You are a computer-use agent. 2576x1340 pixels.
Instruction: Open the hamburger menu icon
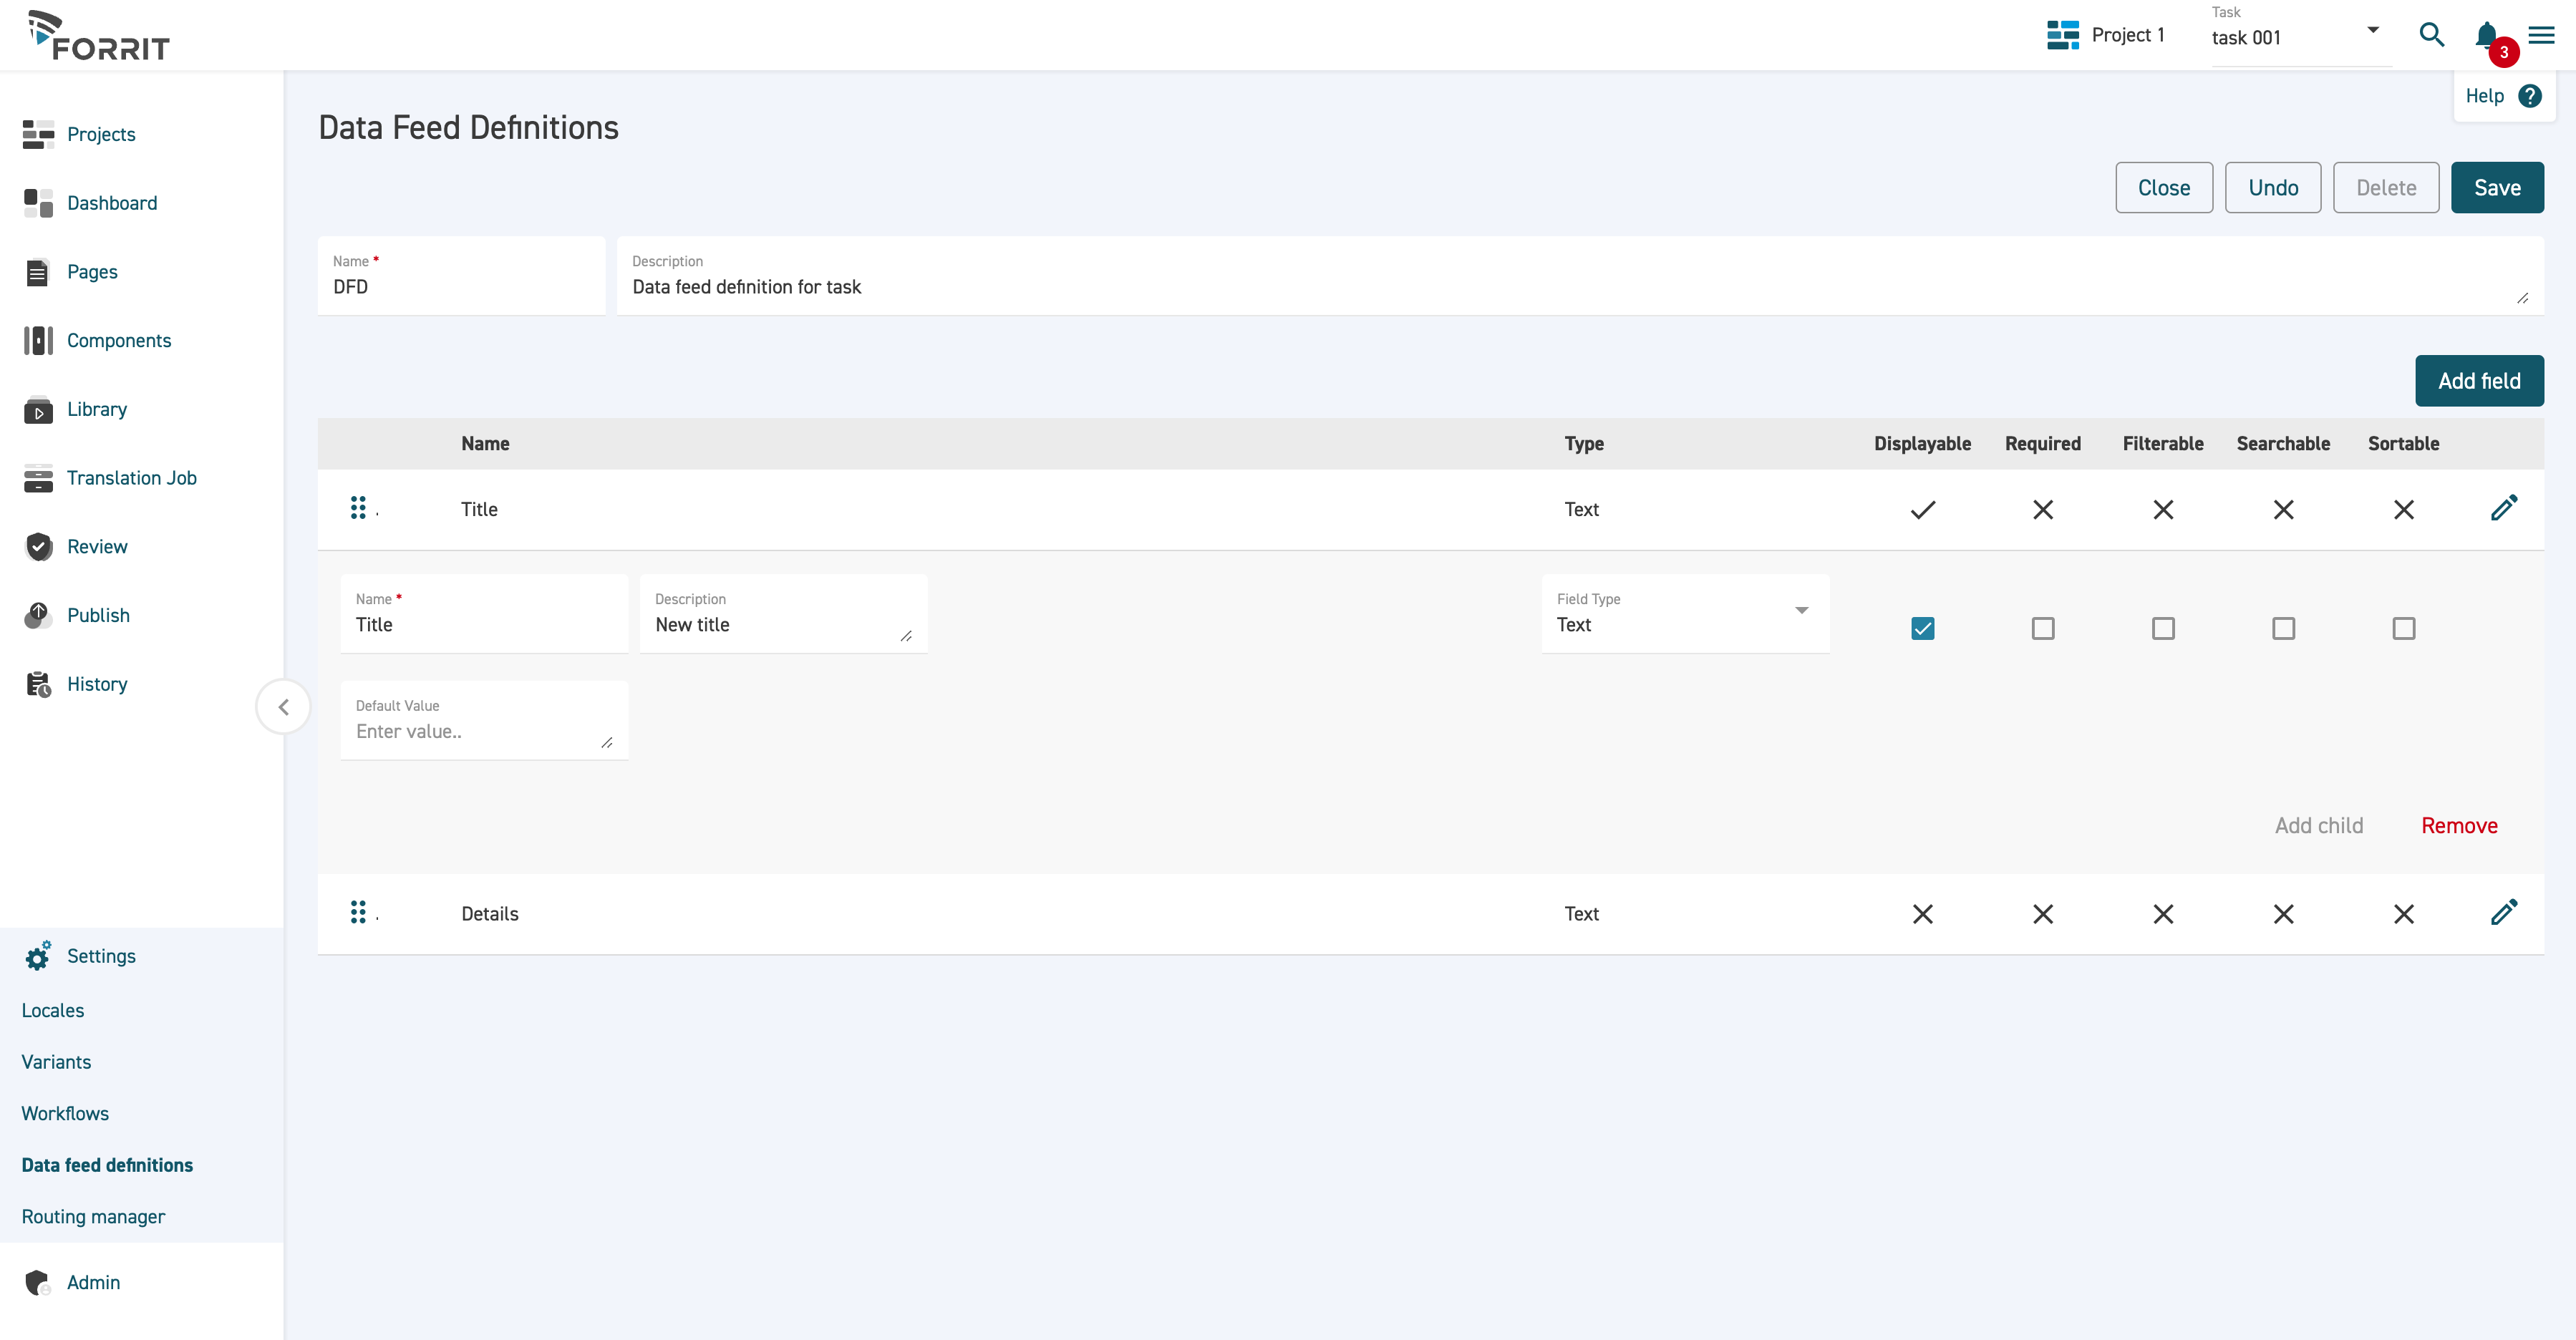tap(2541, 35)
